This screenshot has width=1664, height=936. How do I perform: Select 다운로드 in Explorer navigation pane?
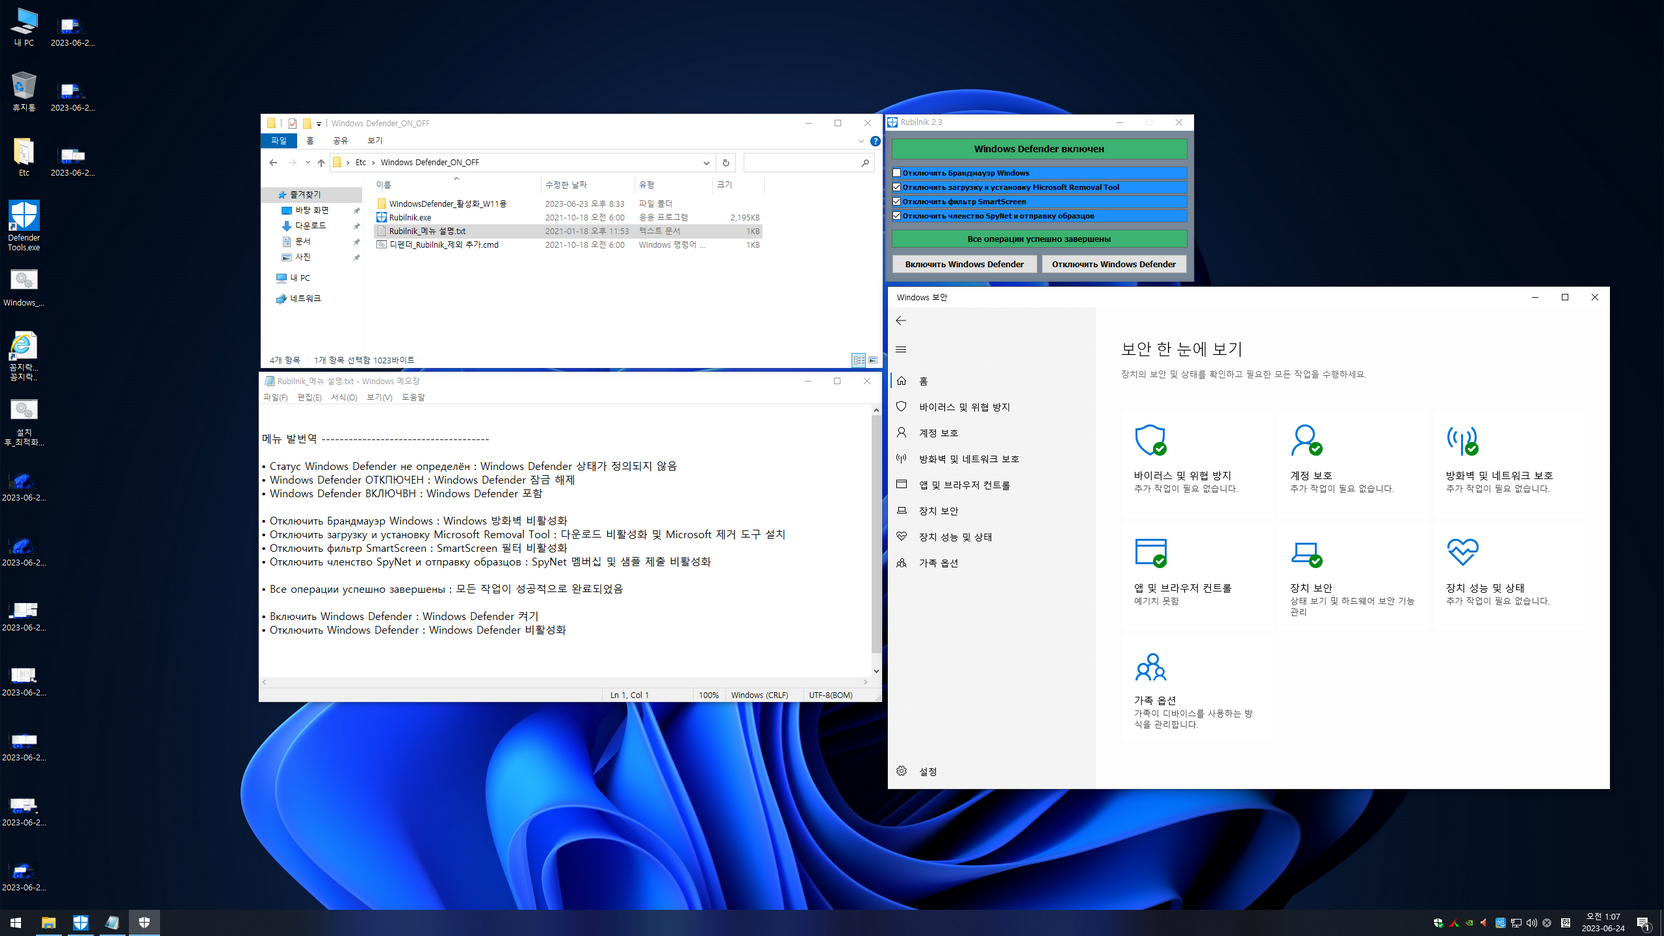pos(310,226)
